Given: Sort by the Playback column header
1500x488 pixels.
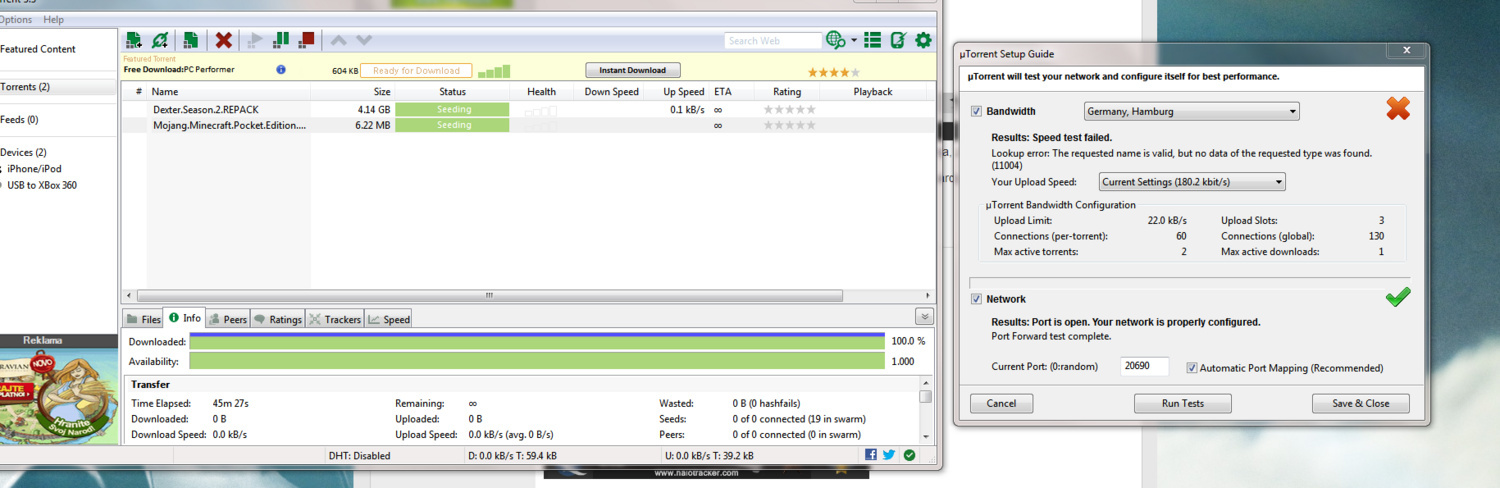Looking at the screenshot, I should [x=872, y=92].
